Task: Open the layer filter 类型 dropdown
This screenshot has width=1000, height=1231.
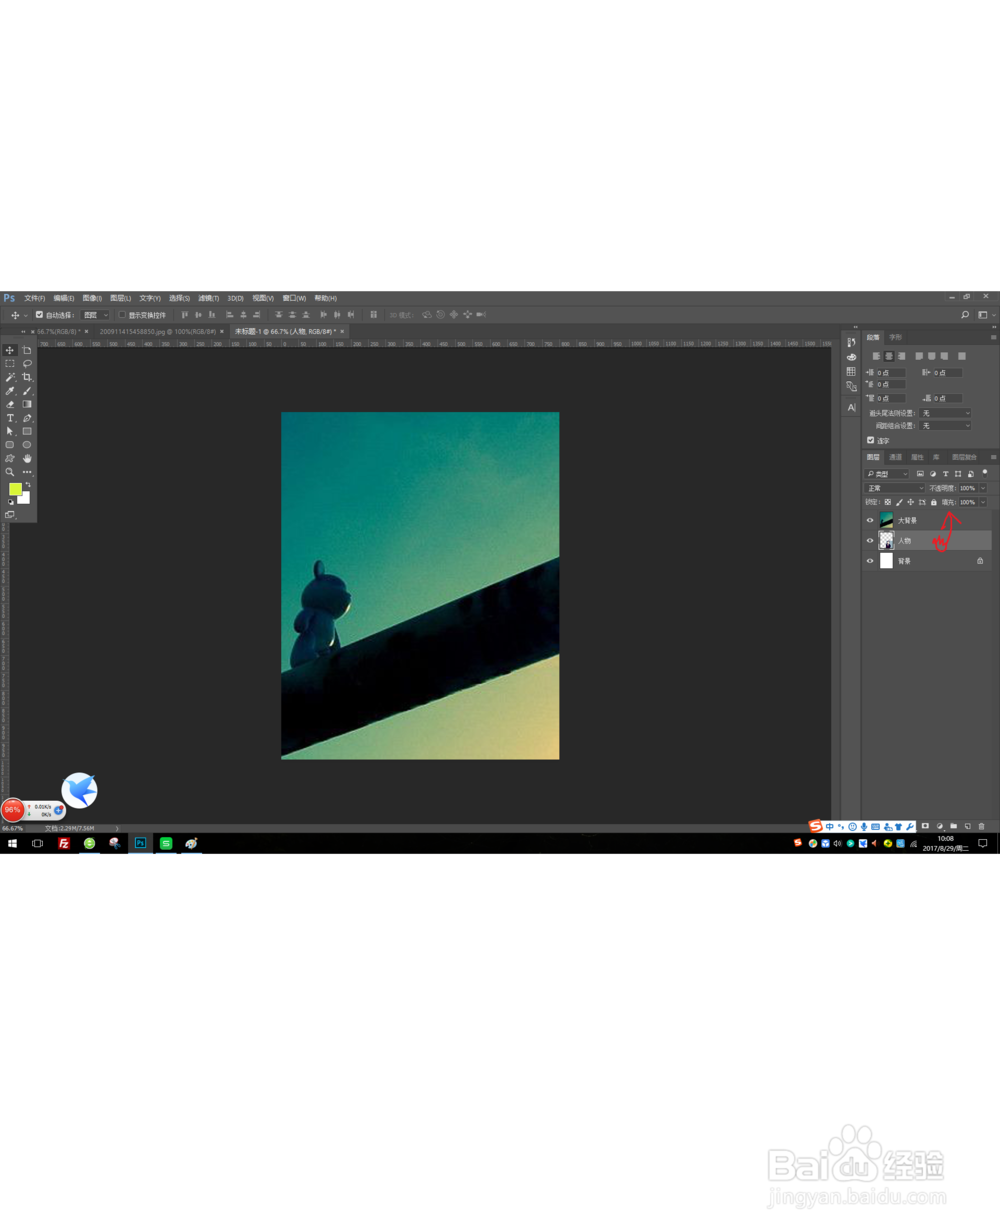Action: click(886, 474)
